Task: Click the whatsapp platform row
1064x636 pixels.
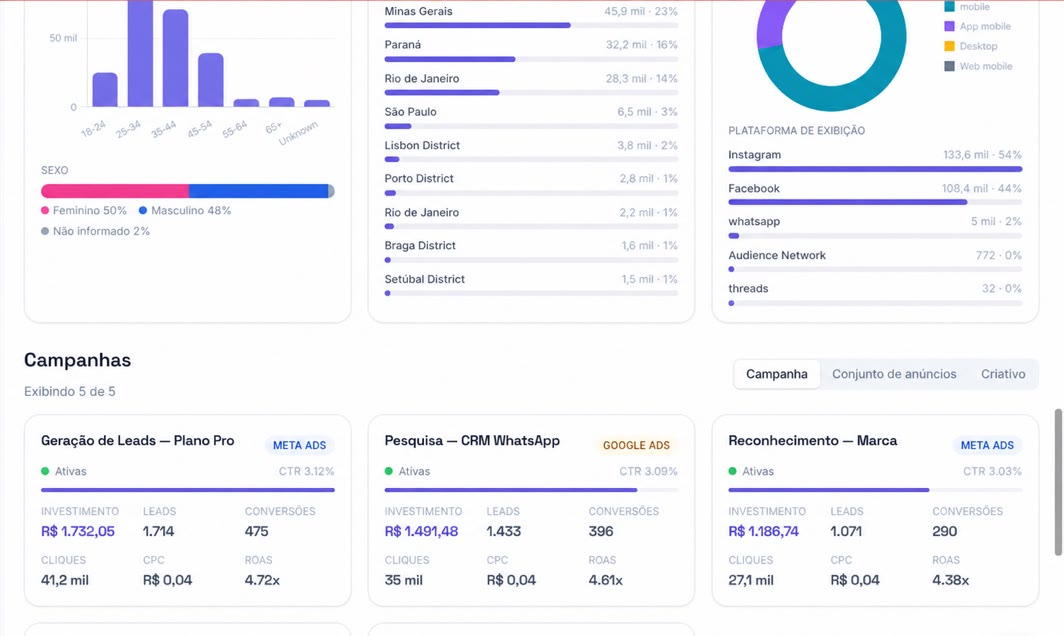Action: coord(875,227)
